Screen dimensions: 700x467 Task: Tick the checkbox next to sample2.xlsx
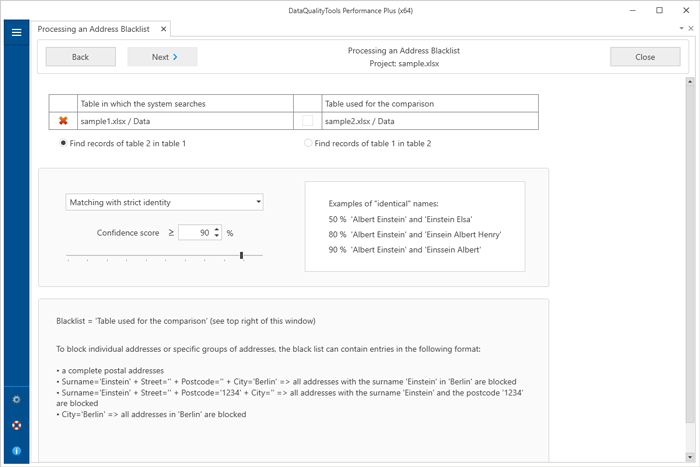coord(308,121)
